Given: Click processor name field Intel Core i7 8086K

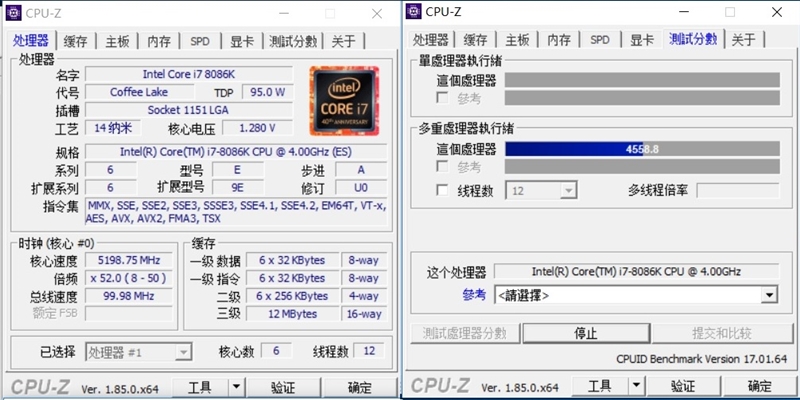Looking at the screenshot, I should [189, 74].
